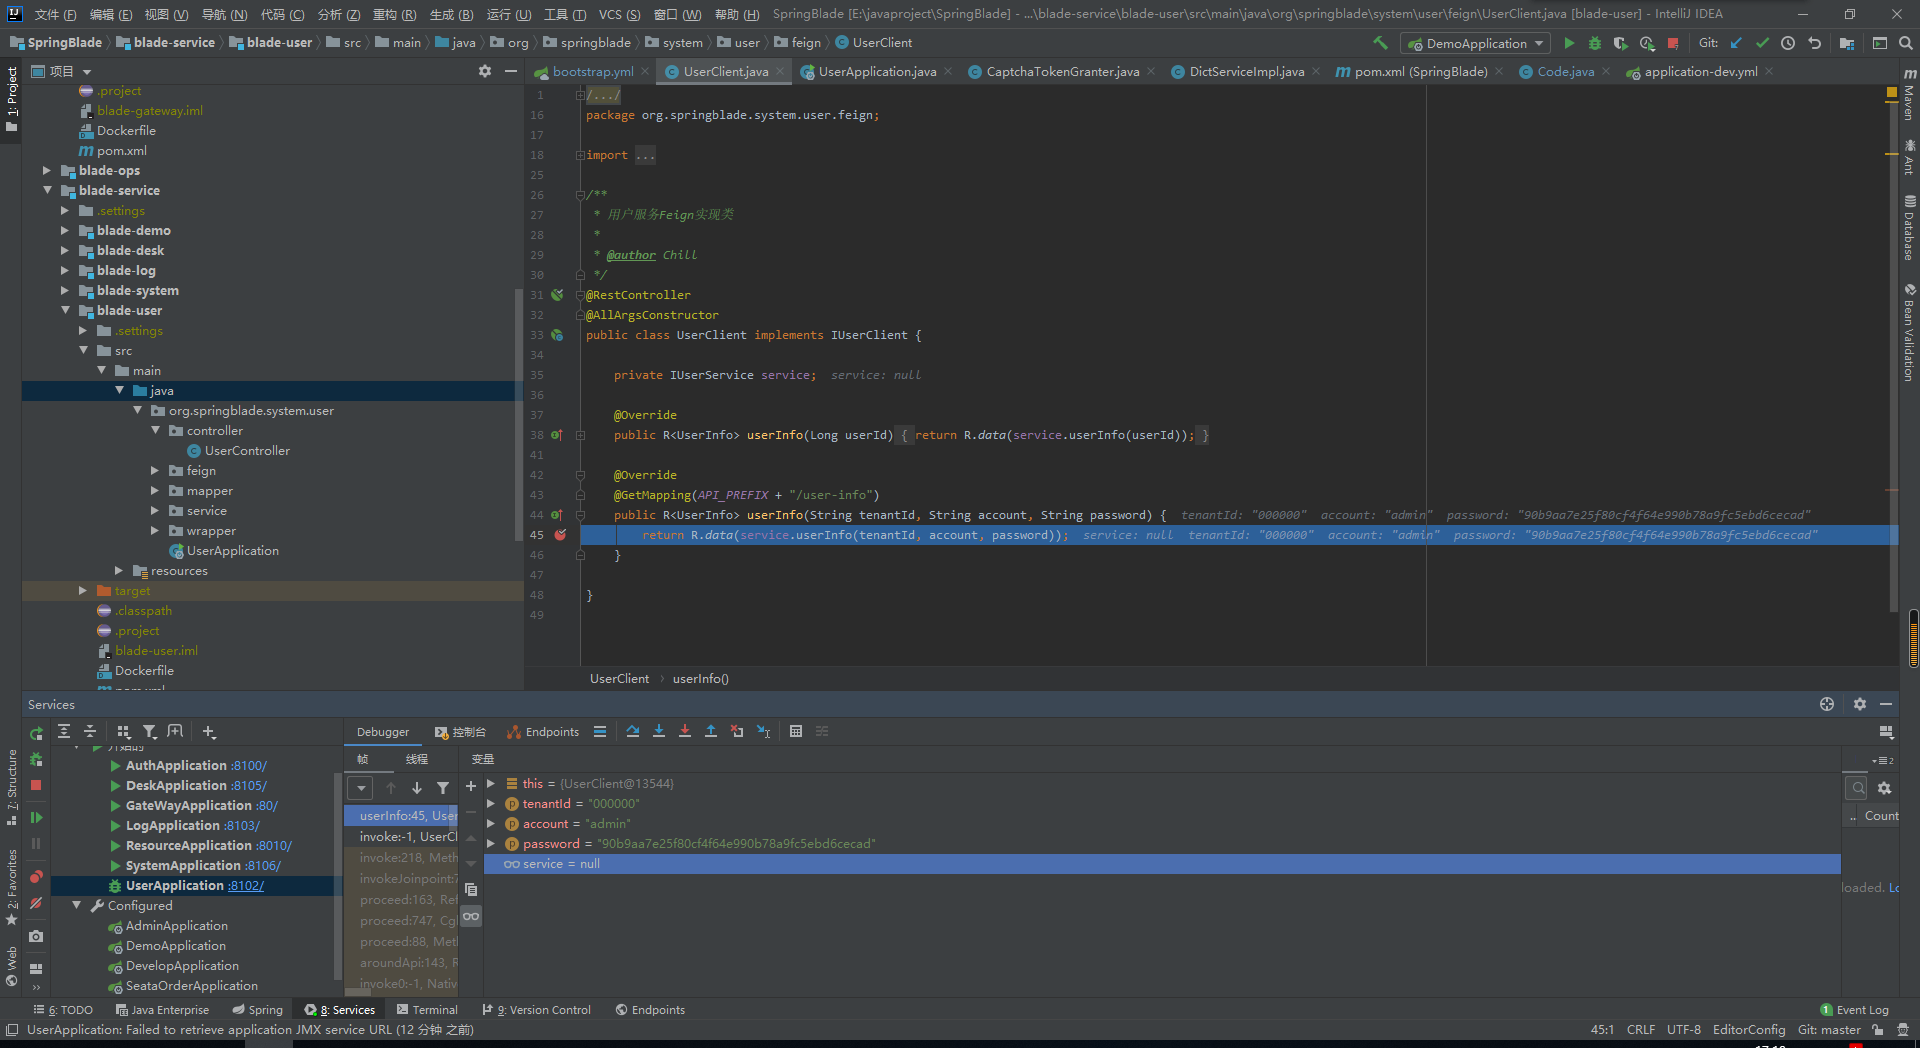Toggle Show Execution Point lines icon
The image size is (1920, 1048).
pyautogui.click(x=600, y=731)
